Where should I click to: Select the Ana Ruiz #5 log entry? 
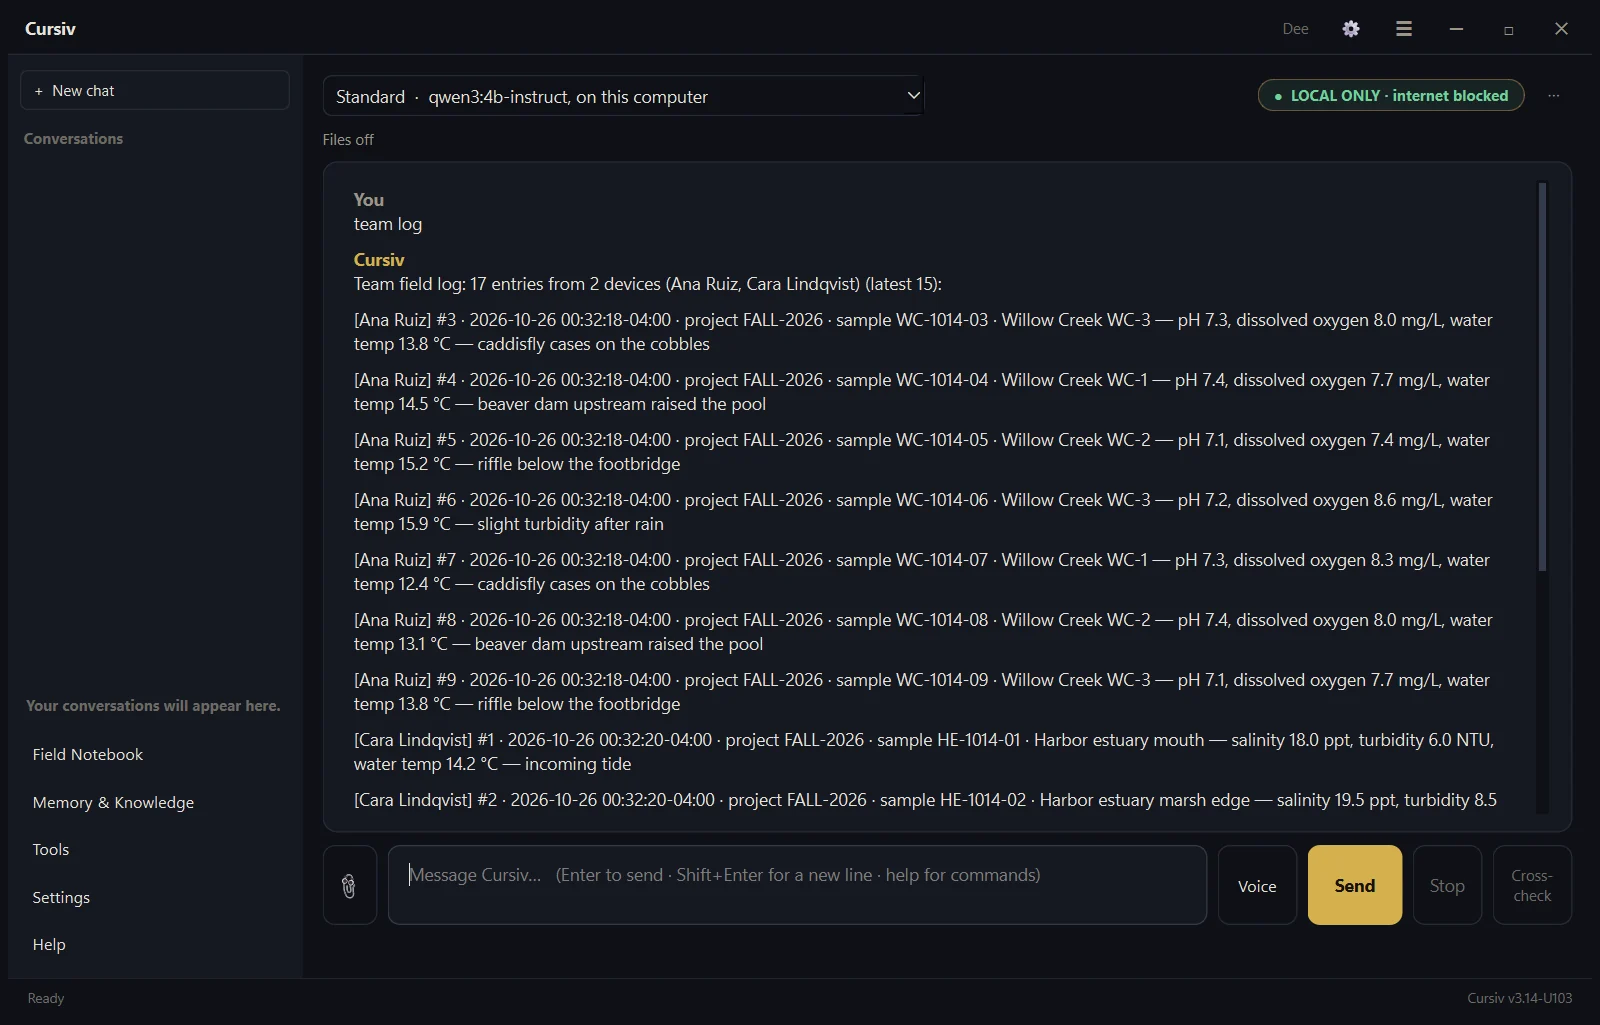point(923,452)
